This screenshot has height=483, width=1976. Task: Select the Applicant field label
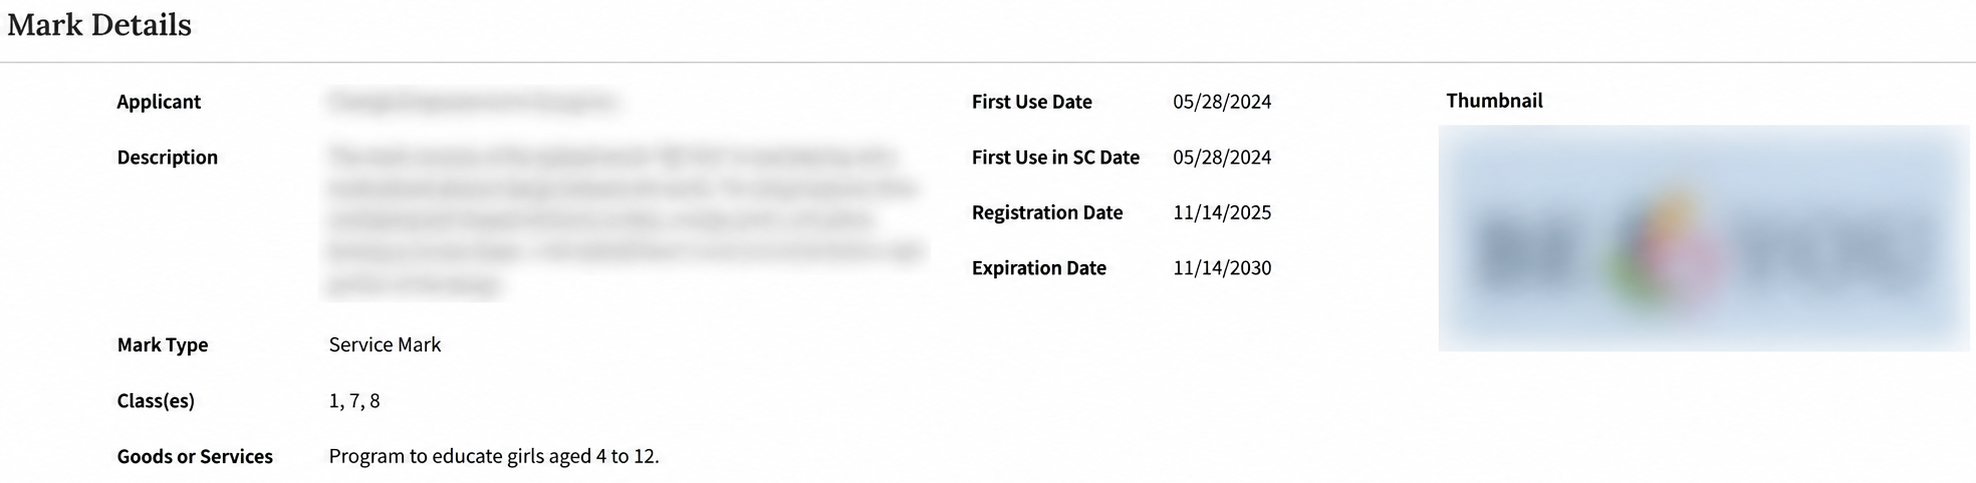(159, 102)
